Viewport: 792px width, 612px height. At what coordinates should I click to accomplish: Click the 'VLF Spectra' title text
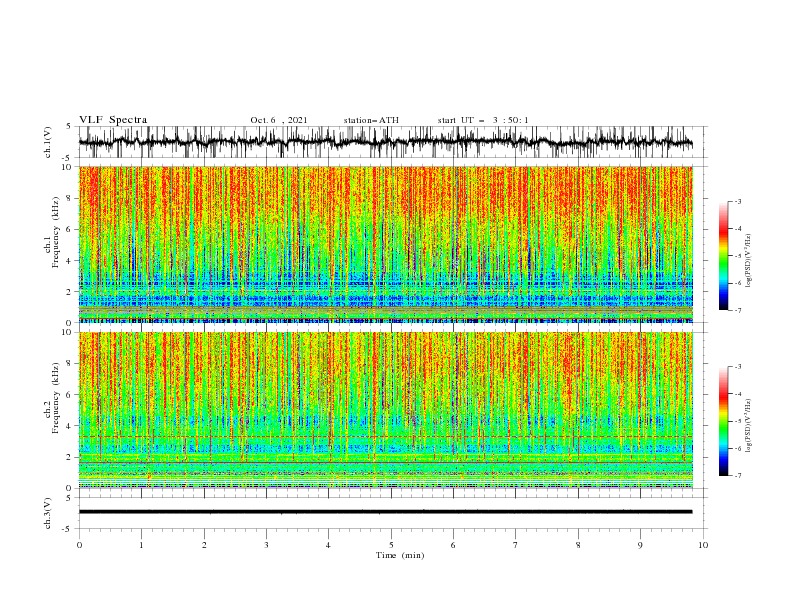coord(113,120)
